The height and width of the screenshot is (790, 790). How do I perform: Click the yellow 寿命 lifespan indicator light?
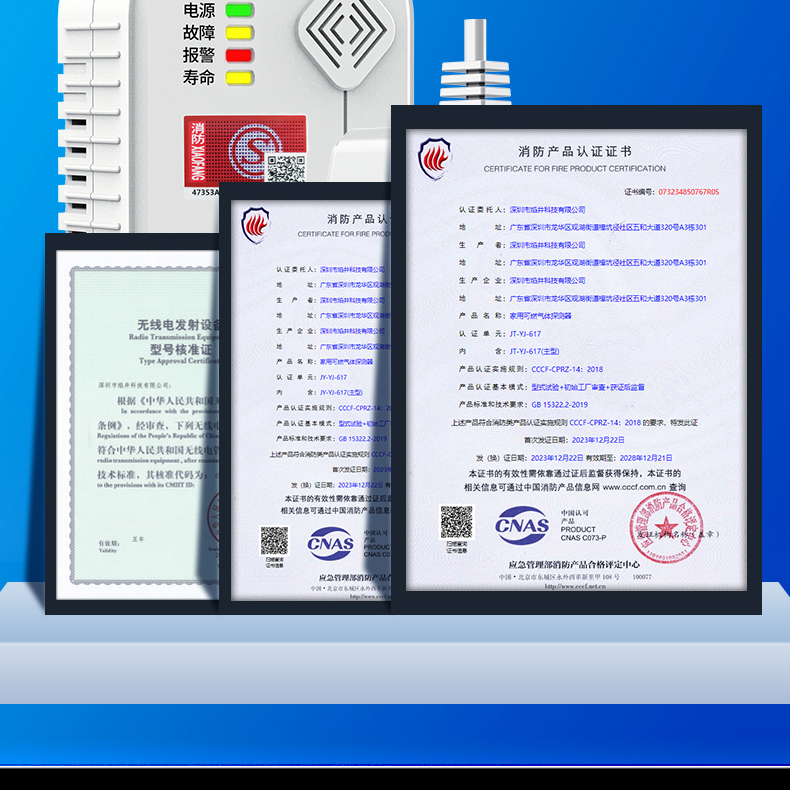tap(239, 78)
